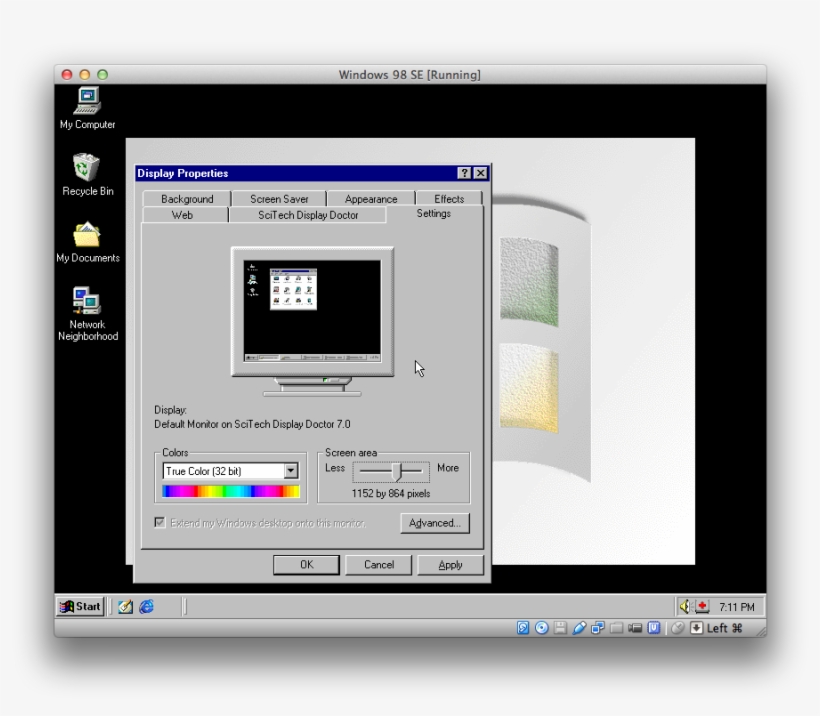Open Advanced display settings
Image resolution: width=820 pixels, height=716 pixels.
click(x=435, y=523)
